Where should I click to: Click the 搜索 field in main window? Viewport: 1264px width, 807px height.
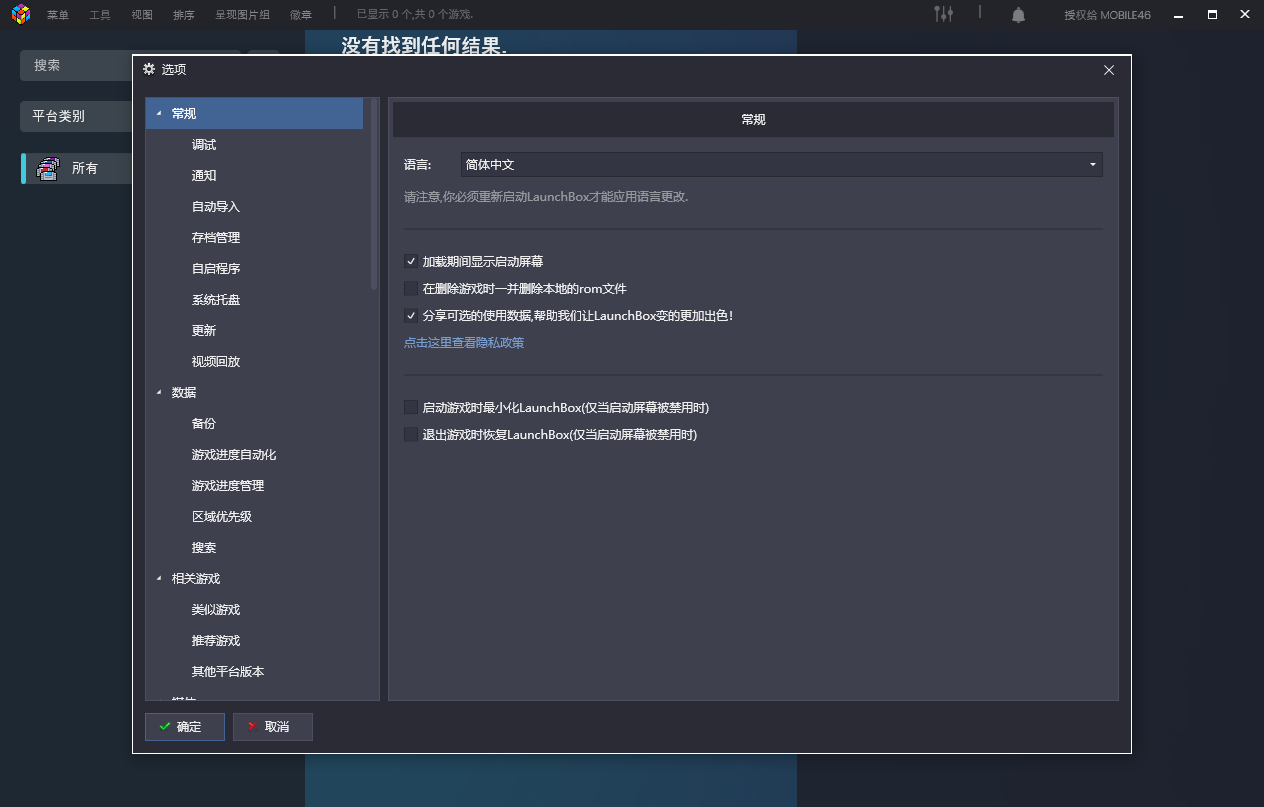76,65
